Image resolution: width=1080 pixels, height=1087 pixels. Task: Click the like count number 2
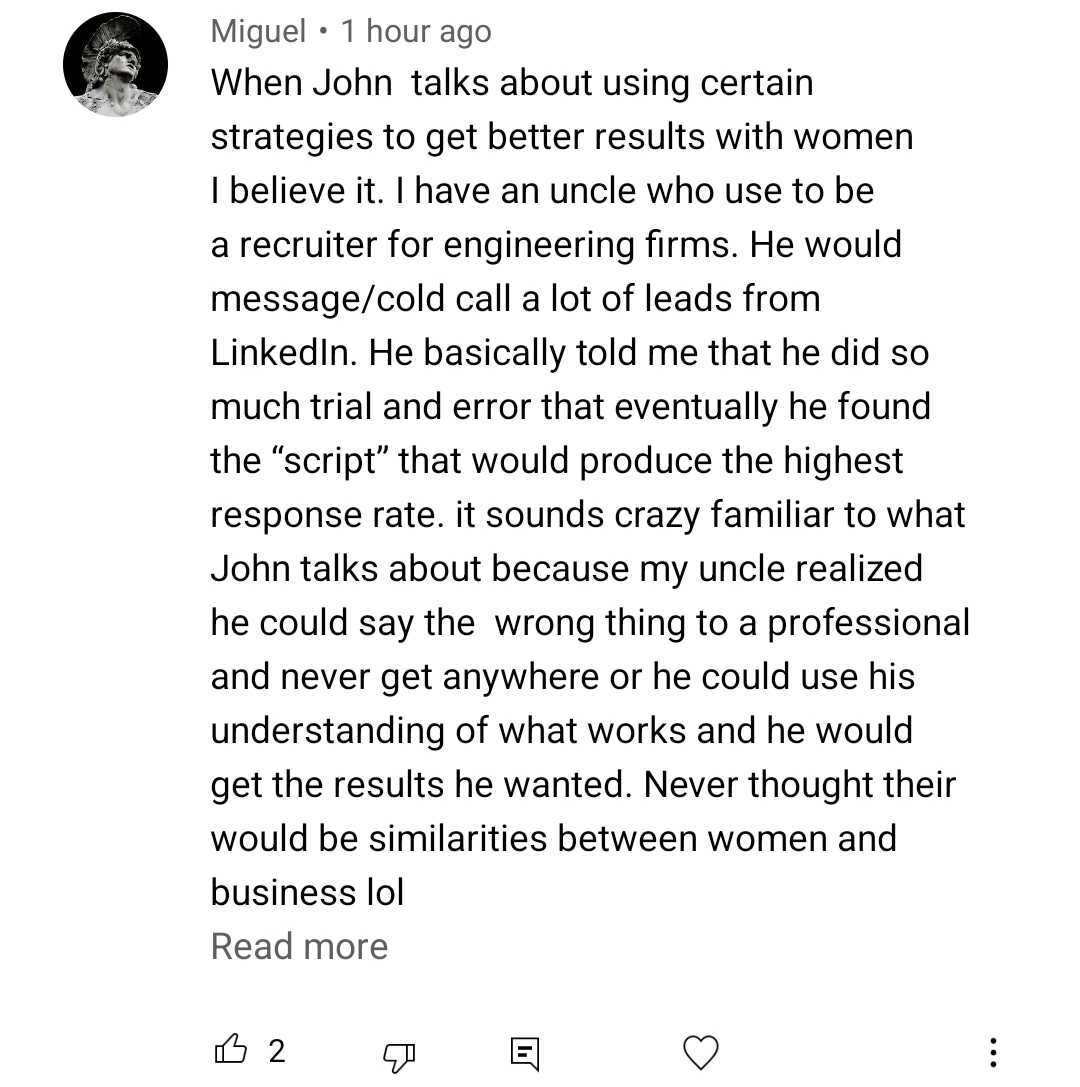277,1051
